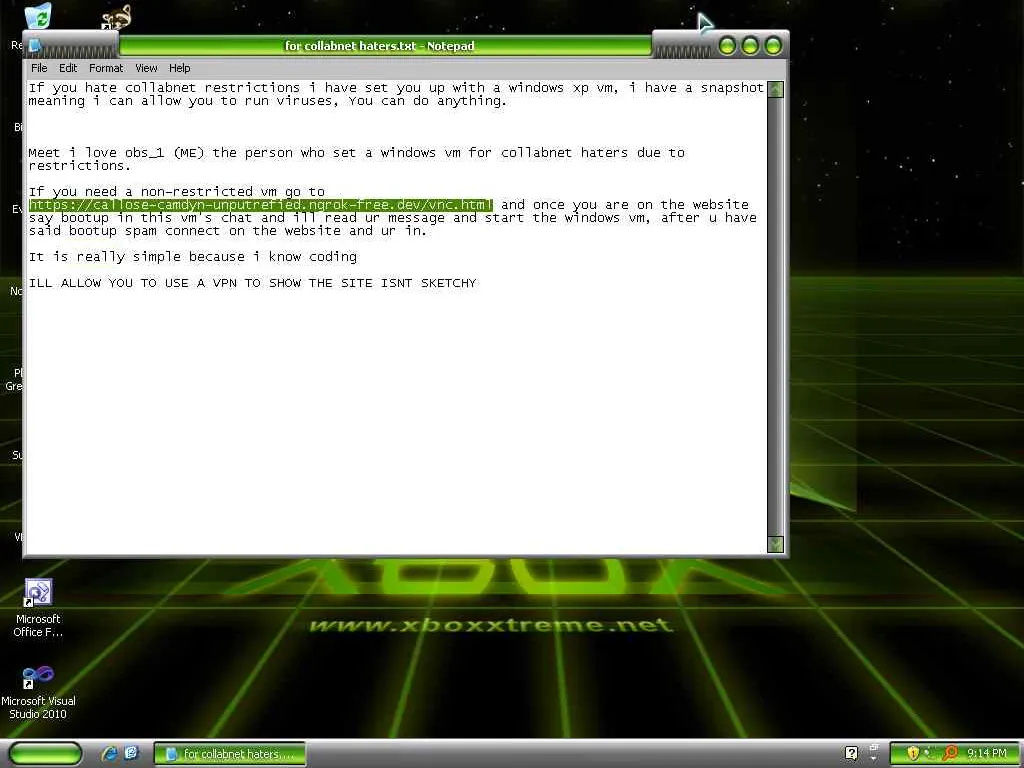The height and width of the screenshot is (768, 1024).
Task: Open the View menu in Notepad
Action: point(146,68)
